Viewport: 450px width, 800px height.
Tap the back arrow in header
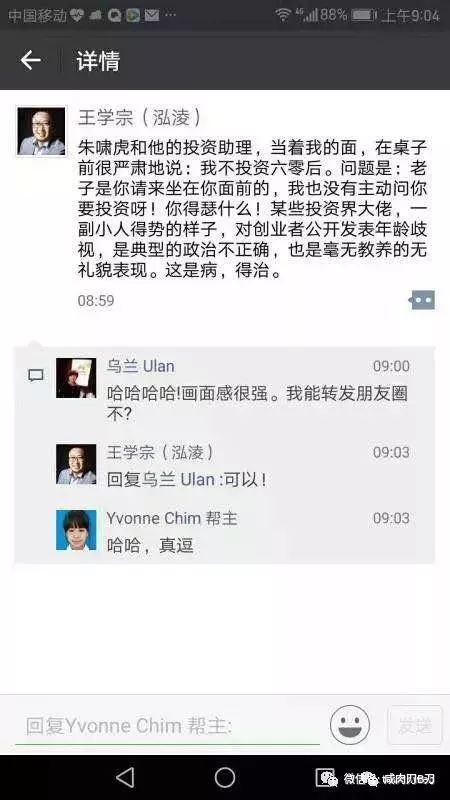click(30, 61)
